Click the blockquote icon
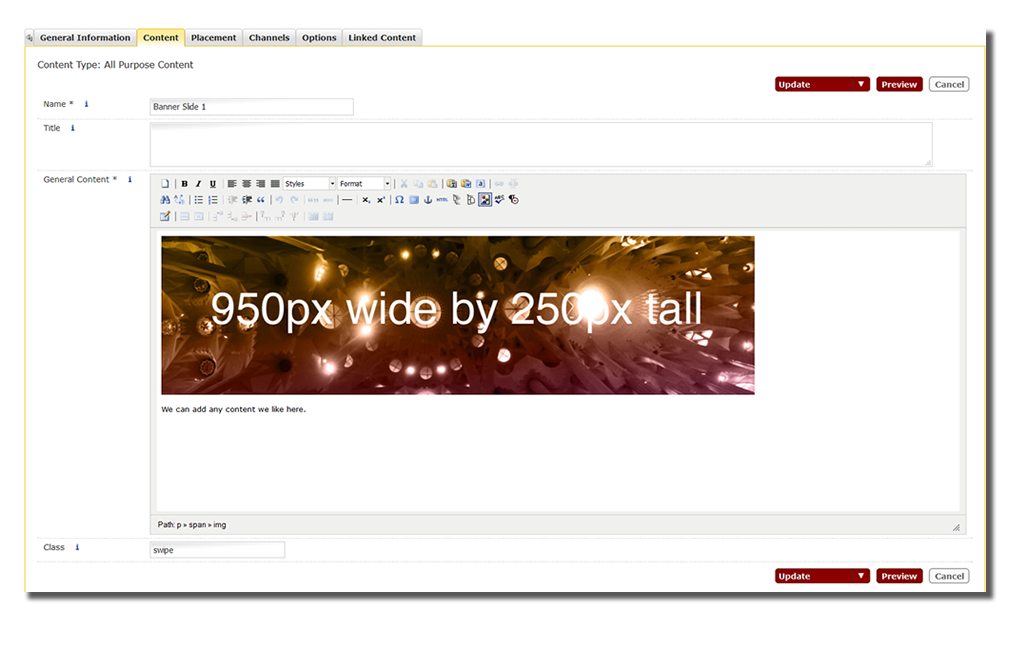Image resolution: width=1024 pixels, height=657 pixels. [261, 200]
